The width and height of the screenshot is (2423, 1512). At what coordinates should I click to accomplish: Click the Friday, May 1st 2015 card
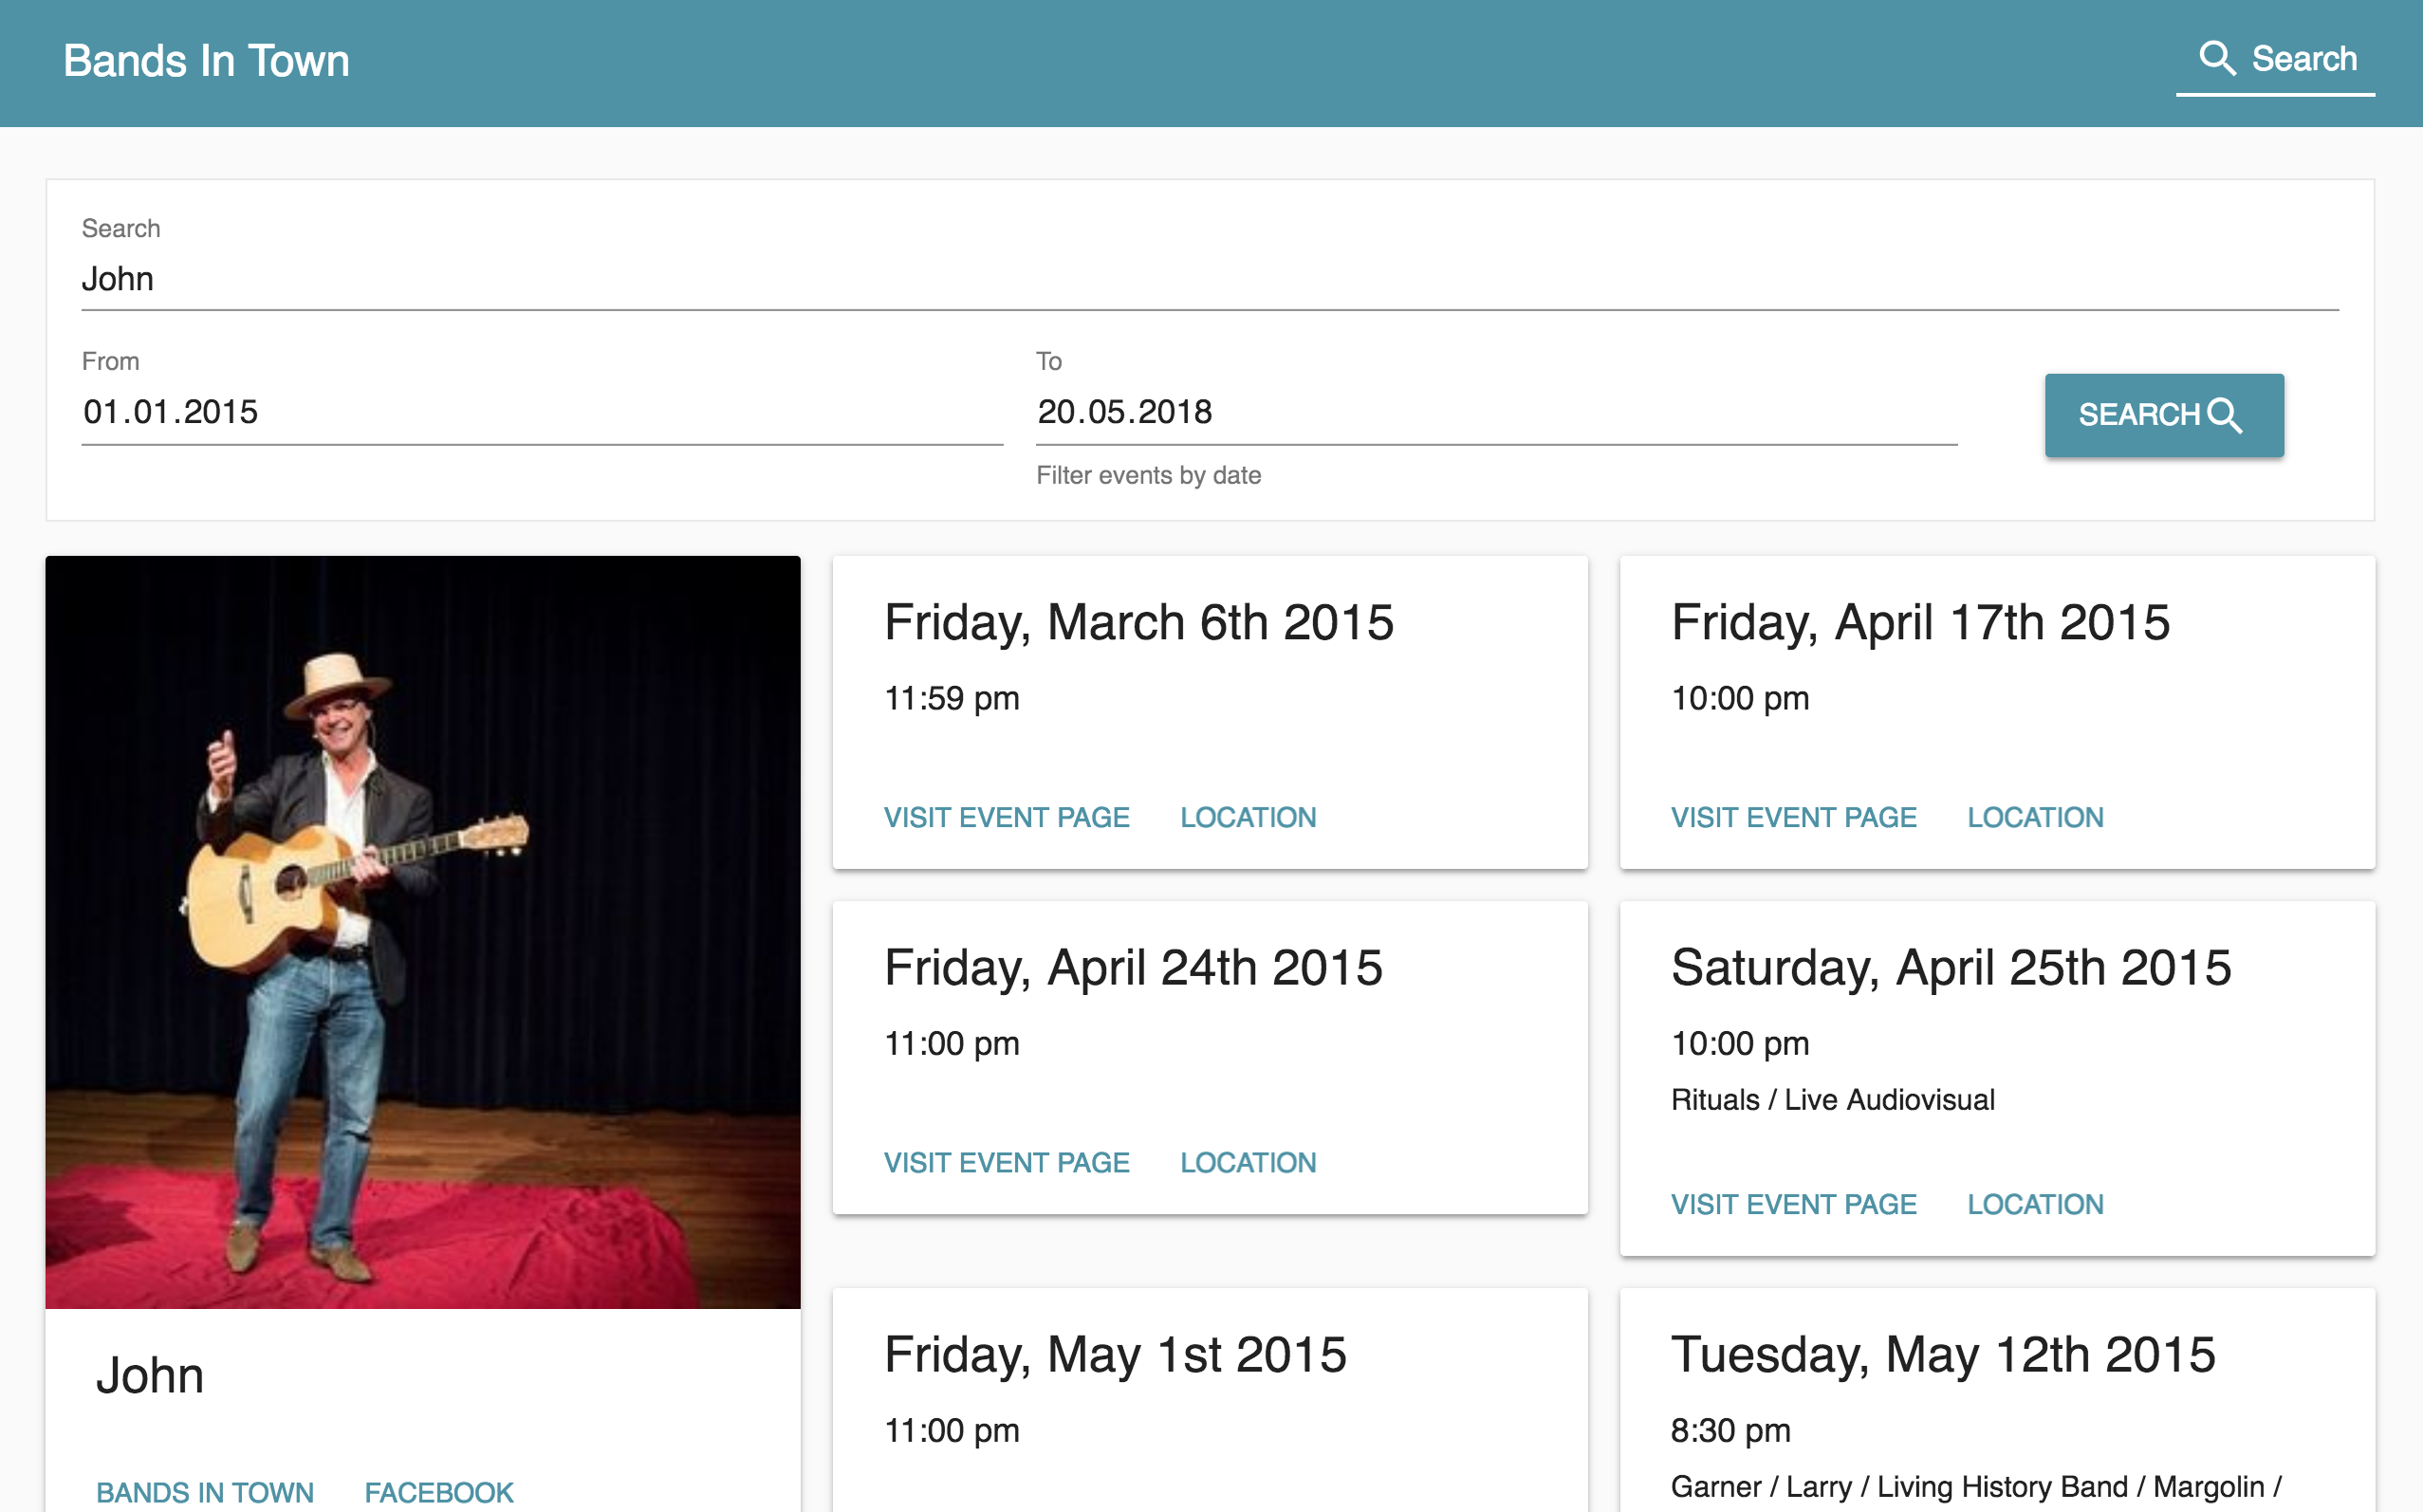click(1209, 1400)
